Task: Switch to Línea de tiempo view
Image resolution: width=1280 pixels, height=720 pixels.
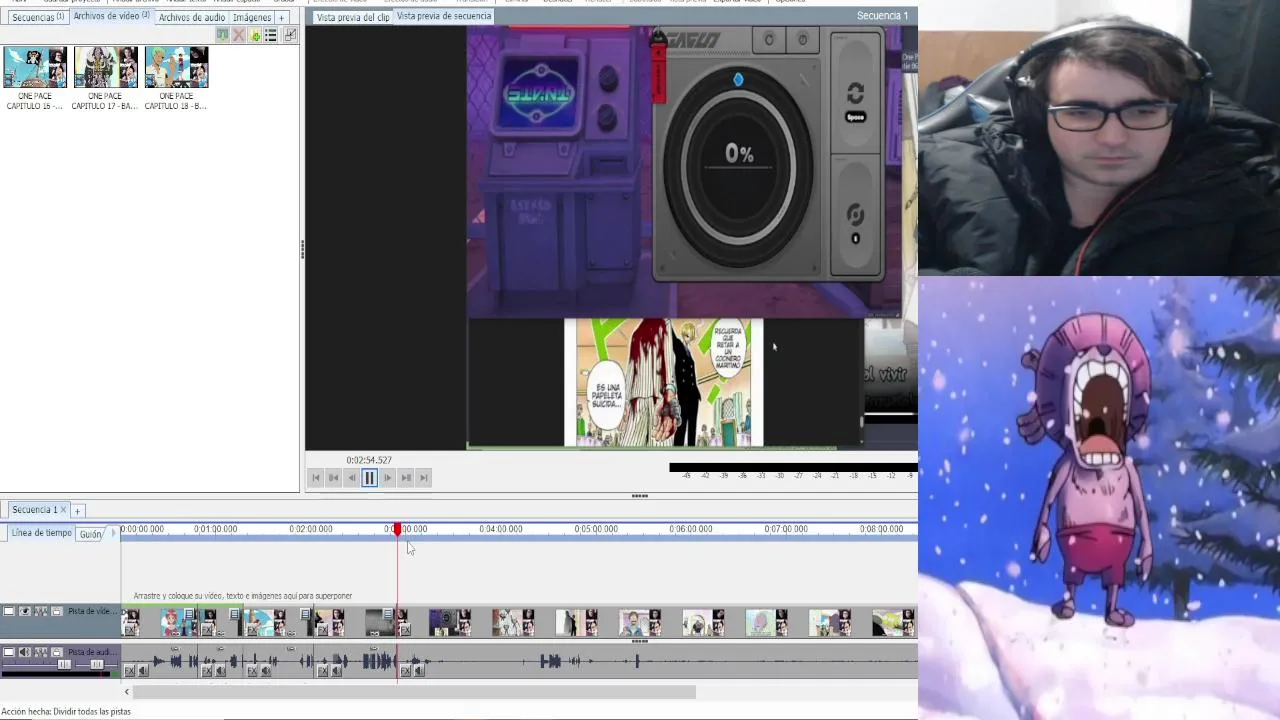Action: (41, 533)
